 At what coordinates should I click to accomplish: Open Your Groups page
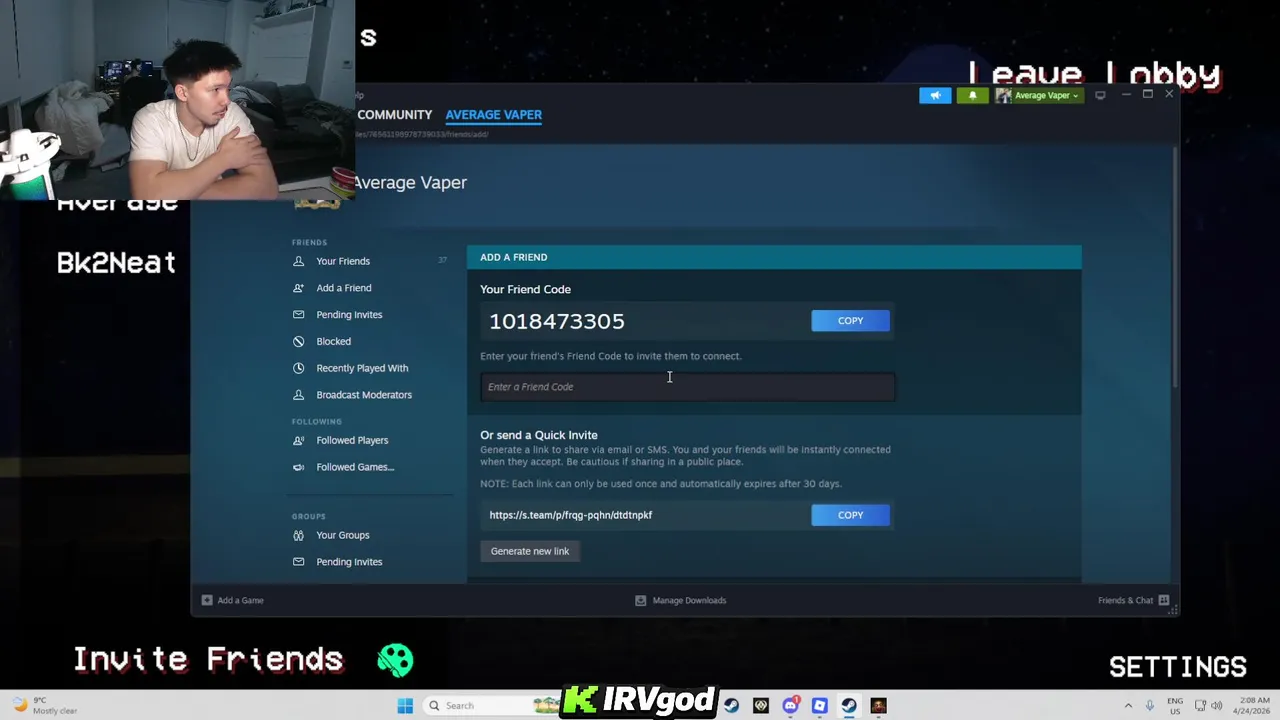[x=343, y=535]
